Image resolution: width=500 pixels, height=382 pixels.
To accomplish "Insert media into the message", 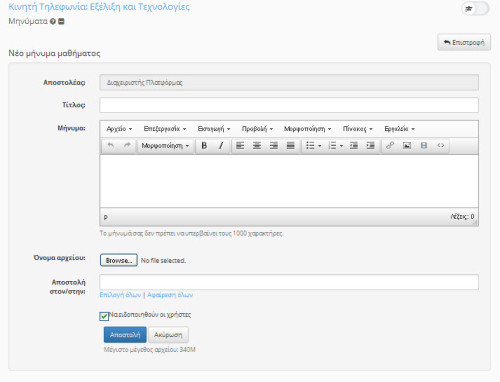I will coord(424,146).
